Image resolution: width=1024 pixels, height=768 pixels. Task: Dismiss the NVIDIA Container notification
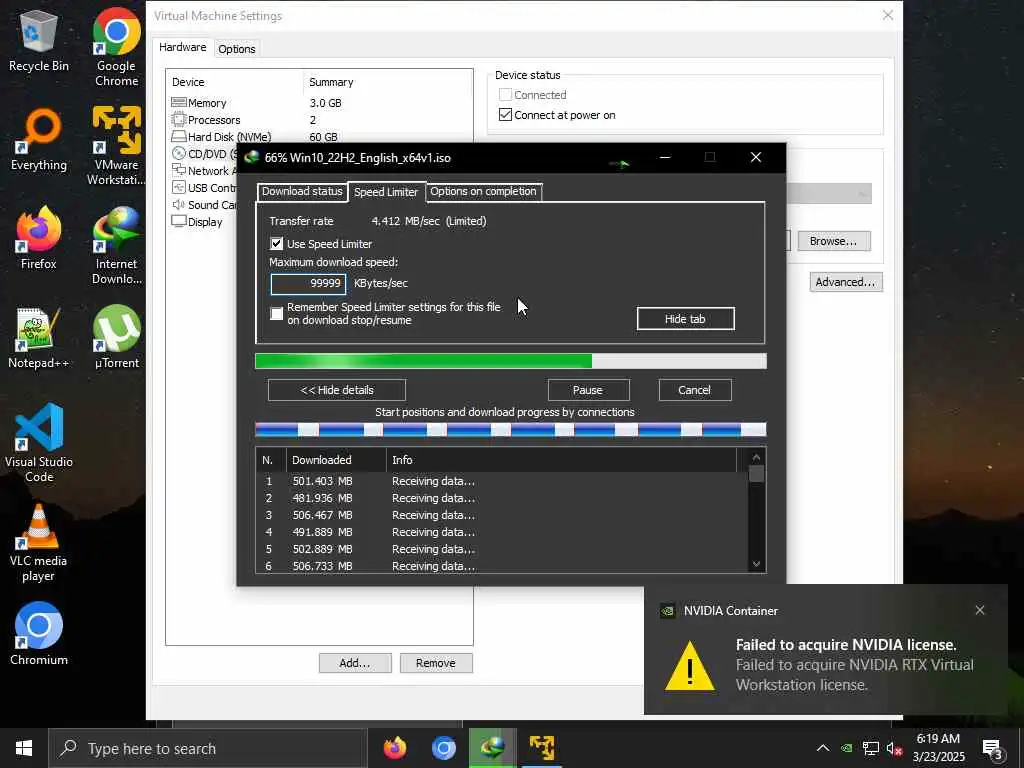tap(980, 610)
